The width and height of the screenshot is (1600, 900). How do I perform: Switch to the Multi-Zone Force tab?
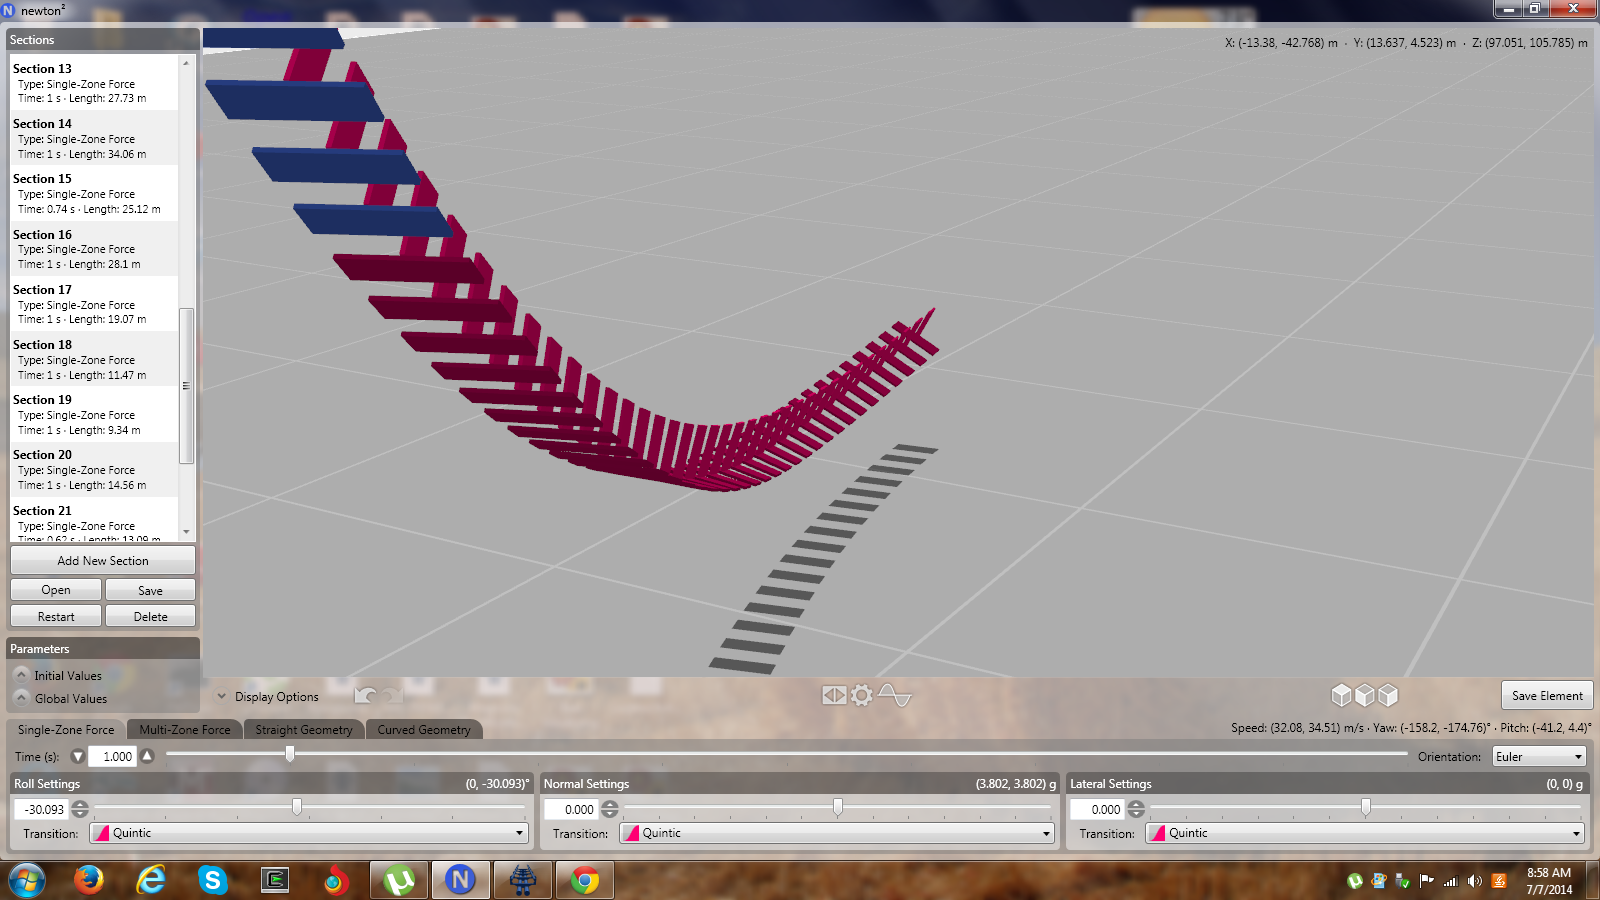184,730
